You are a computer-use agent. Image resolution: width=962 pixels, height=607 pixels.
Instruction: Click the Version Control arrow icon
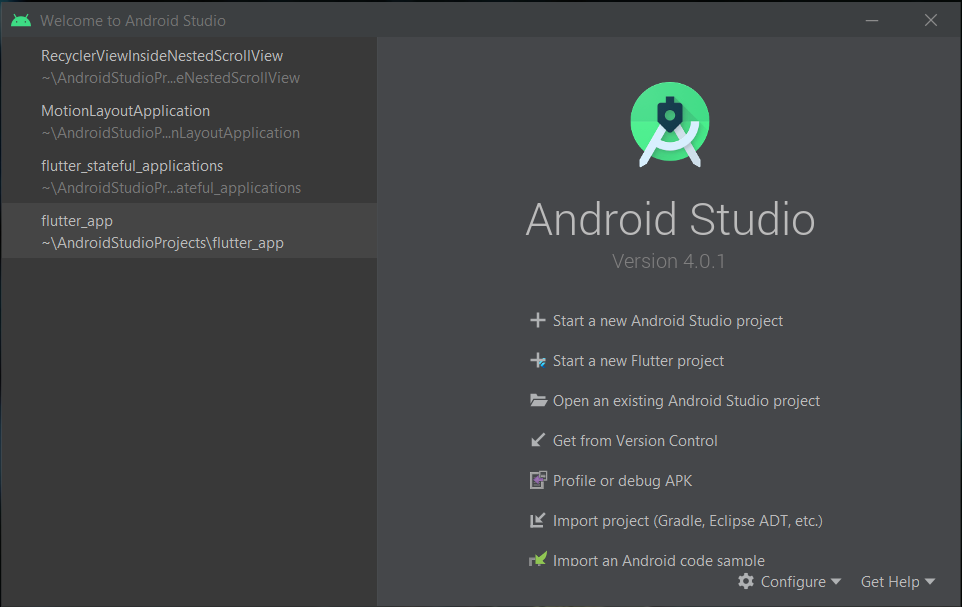[537, 440]
